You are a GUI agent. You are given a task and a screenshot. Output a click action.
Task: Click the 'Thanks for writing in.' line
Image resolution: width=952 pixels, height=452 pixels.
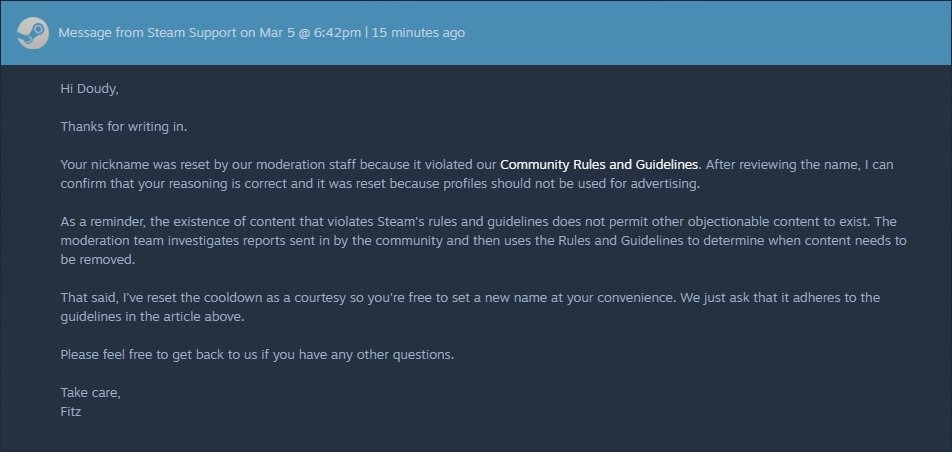tap(124, 127)
